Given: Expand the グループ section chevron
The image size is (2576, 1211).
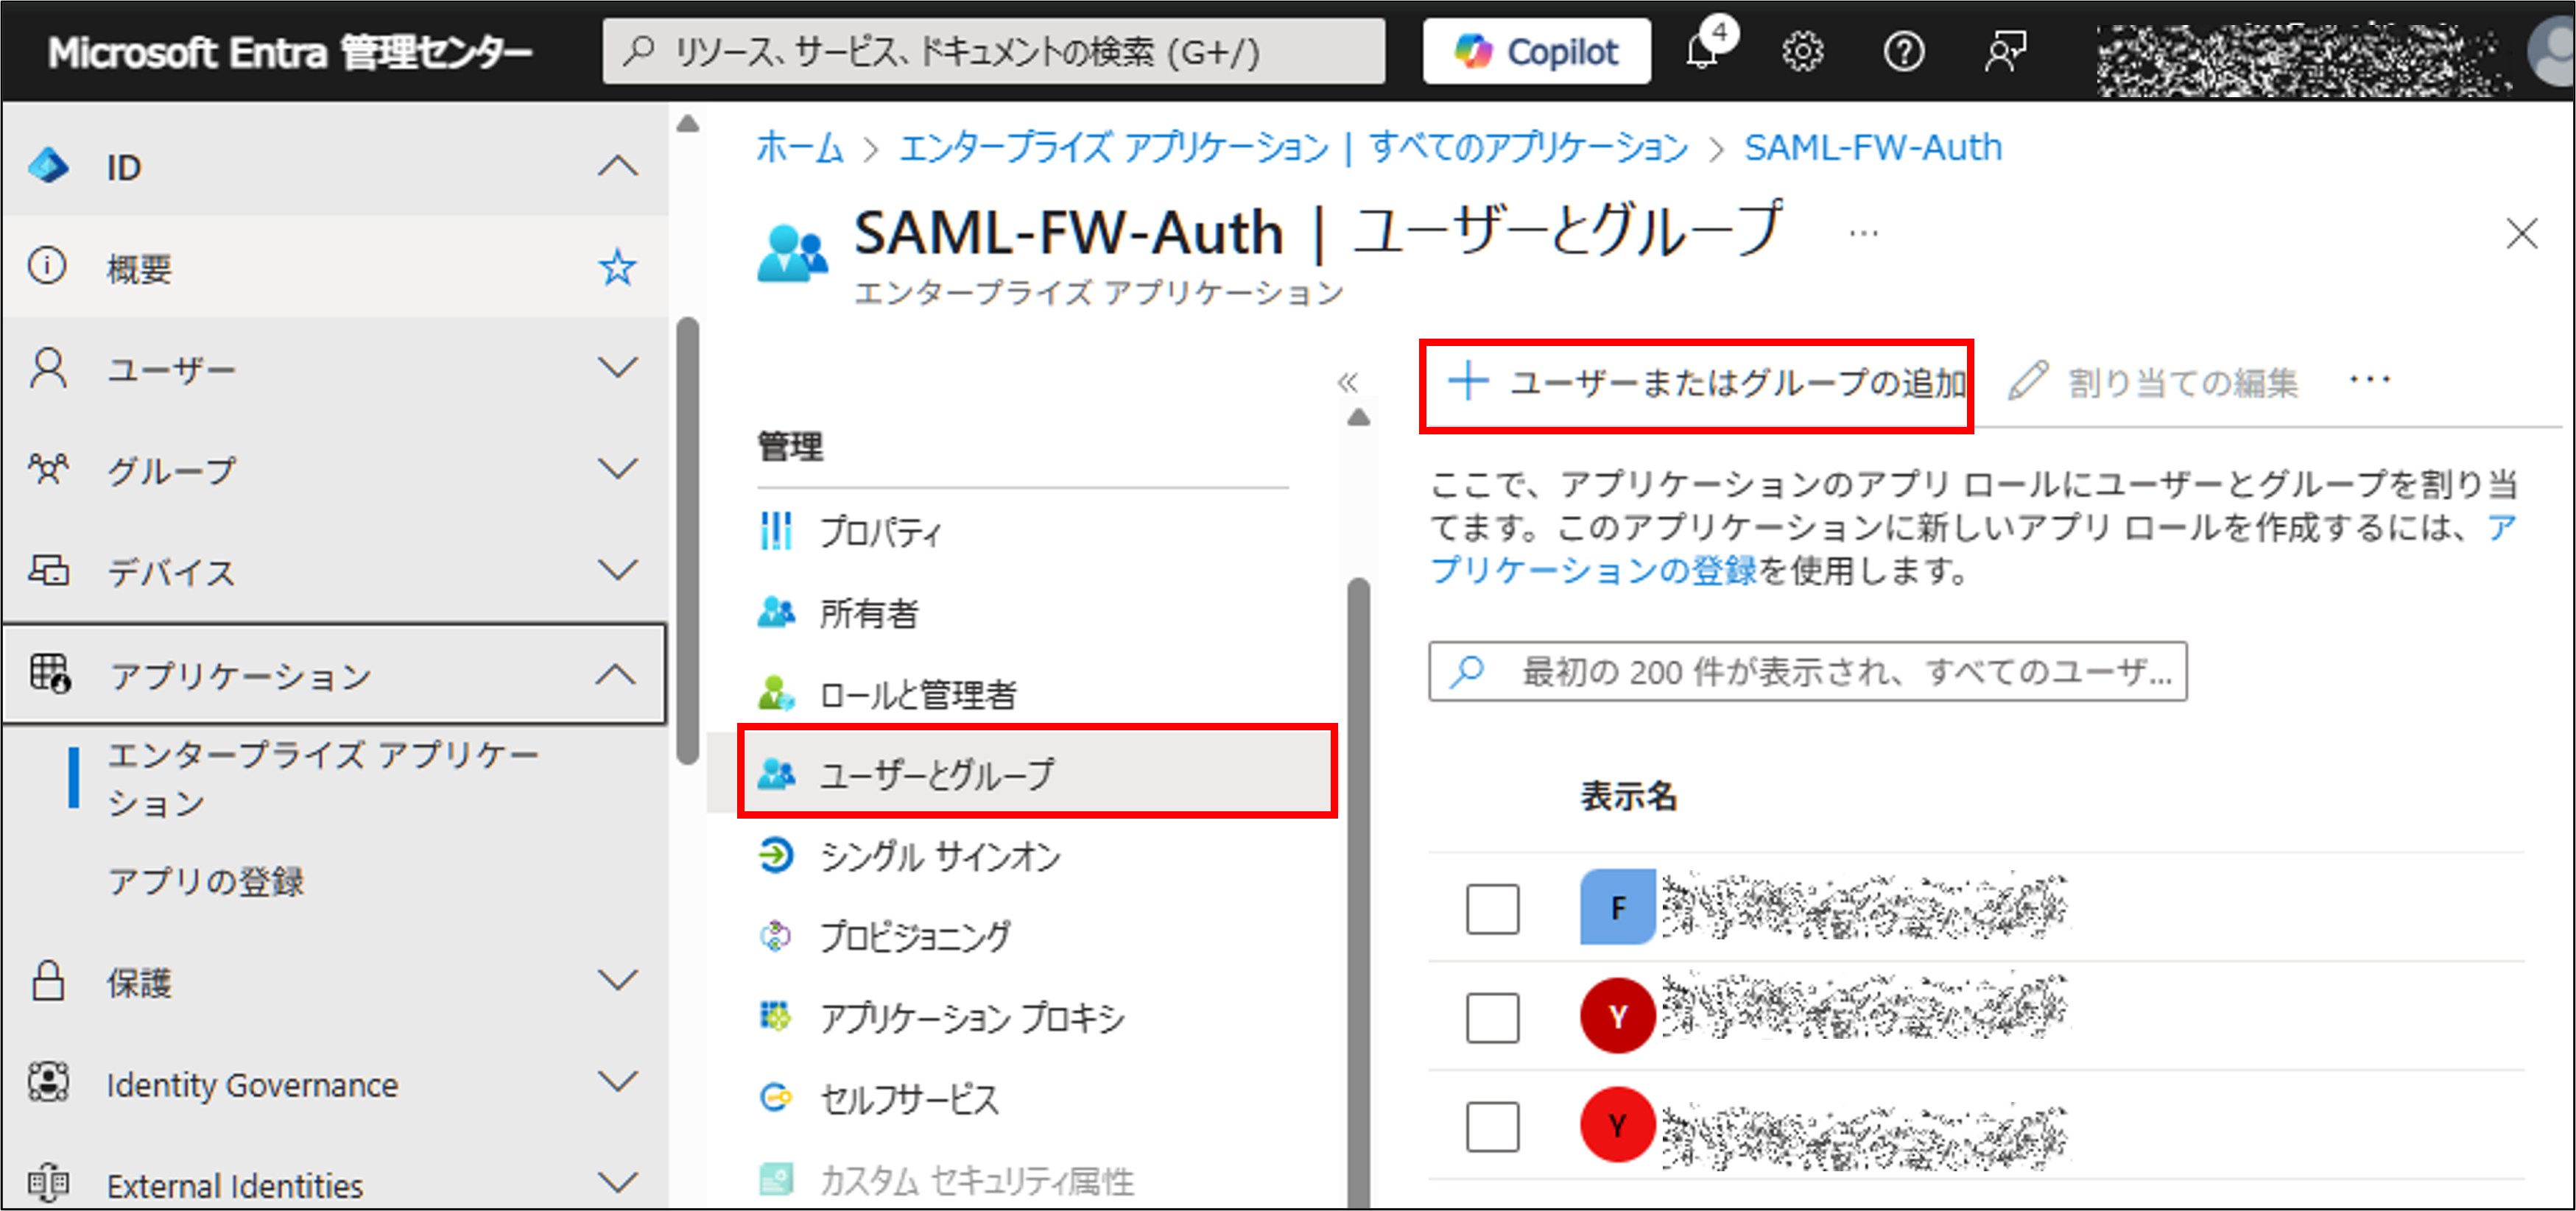Looking at the screenshot, I should coord(617,469).
